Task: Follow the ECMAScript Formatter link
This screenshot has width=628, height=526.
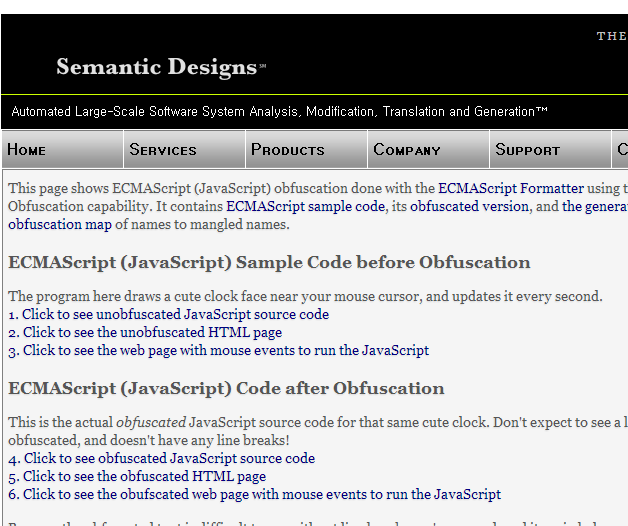Action: 511,188
